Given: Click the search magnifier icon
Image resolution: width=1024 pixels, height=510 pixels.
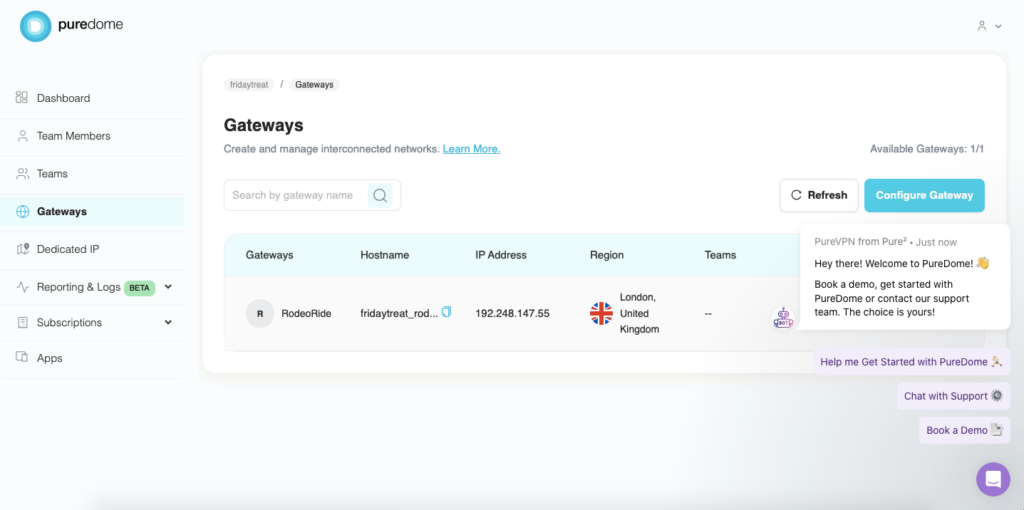Looking at the screenshot, I should [380, 195].
